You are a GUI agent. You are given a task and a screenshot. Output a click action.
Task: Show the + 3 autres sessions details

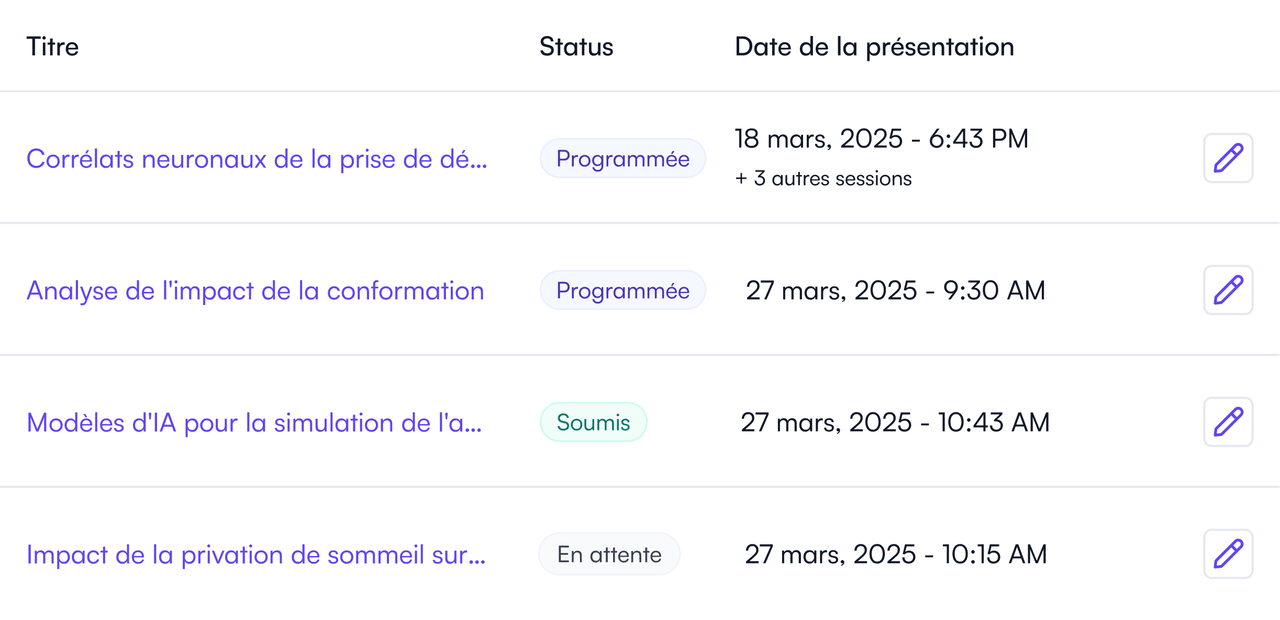point(823,179)
